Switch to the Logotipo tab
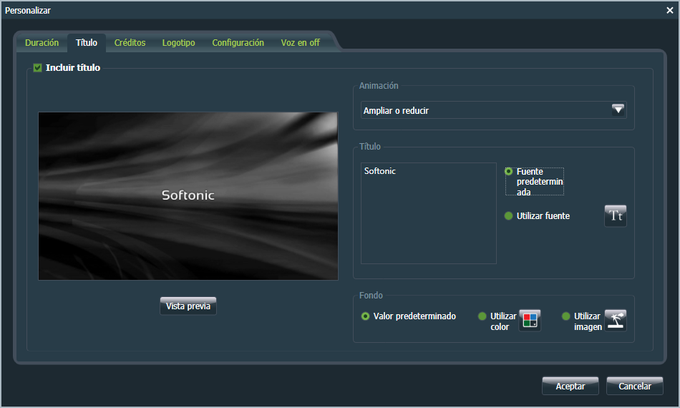The image size is (680, 408). (179, 43)
